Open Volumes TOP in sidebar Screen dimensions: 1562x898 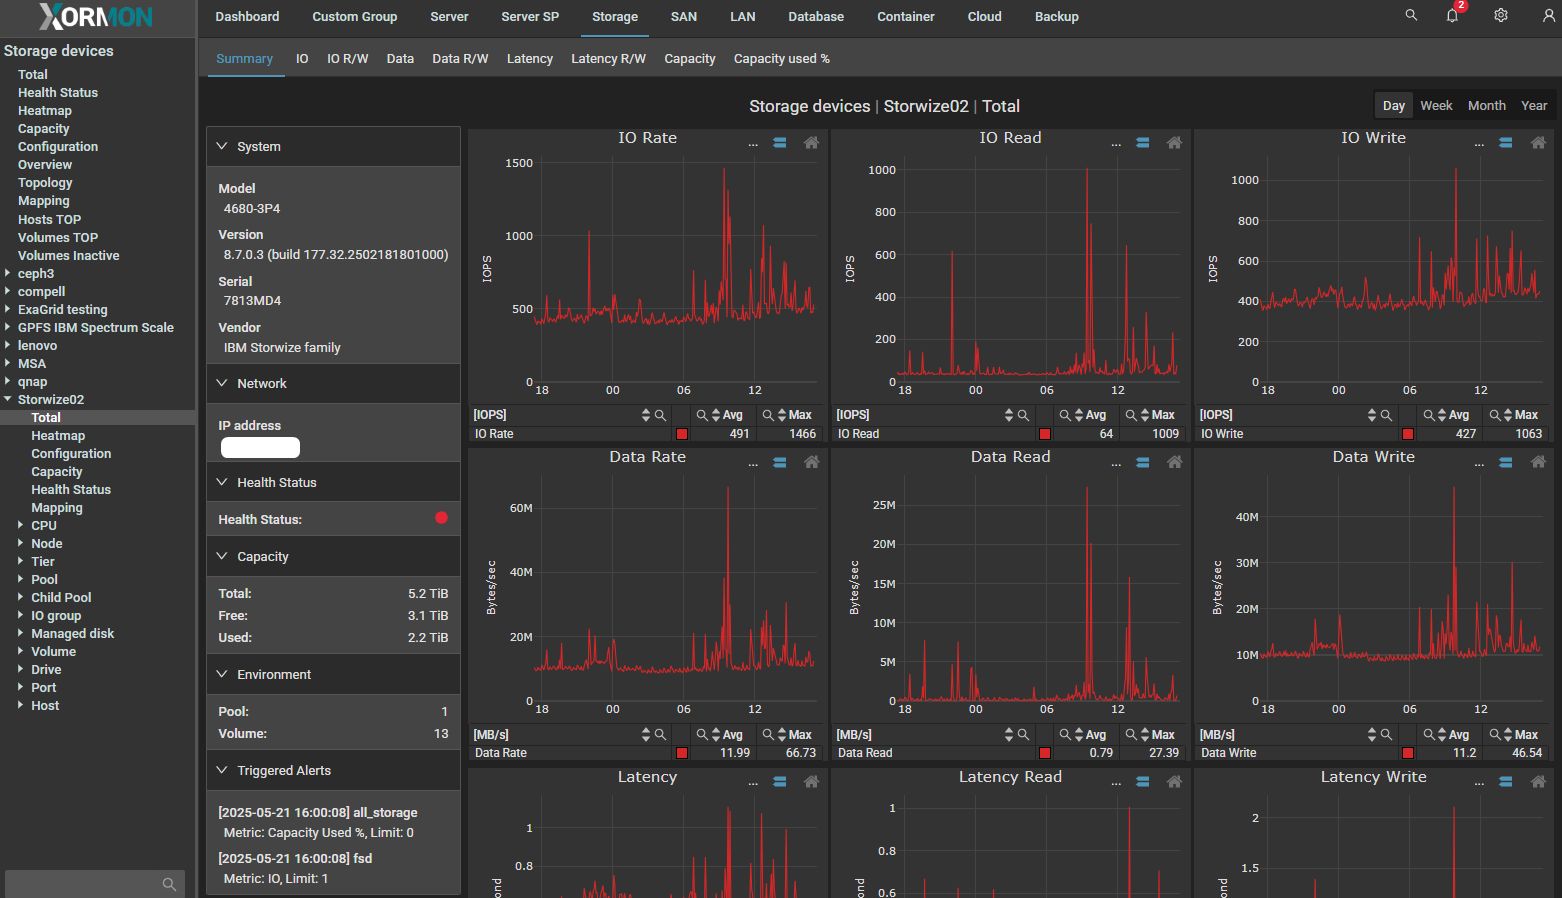(x=58, y=237)
